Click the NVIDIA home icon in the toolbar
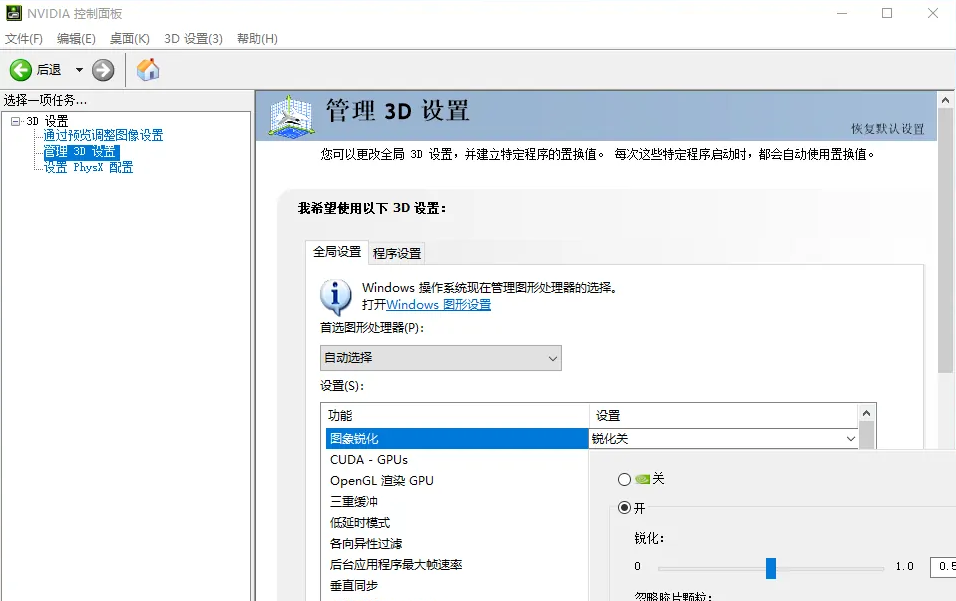956x601 pixels. [x=147, y=70]
